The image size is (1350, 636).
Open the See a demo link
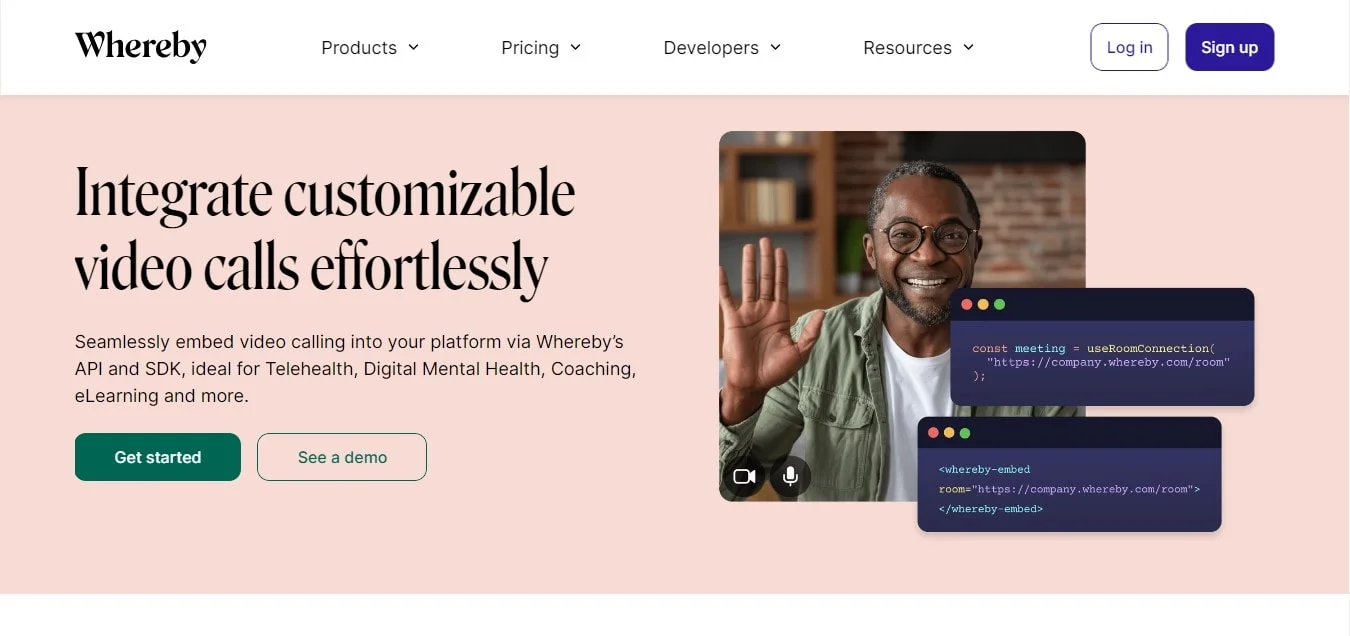coord(342,457)
